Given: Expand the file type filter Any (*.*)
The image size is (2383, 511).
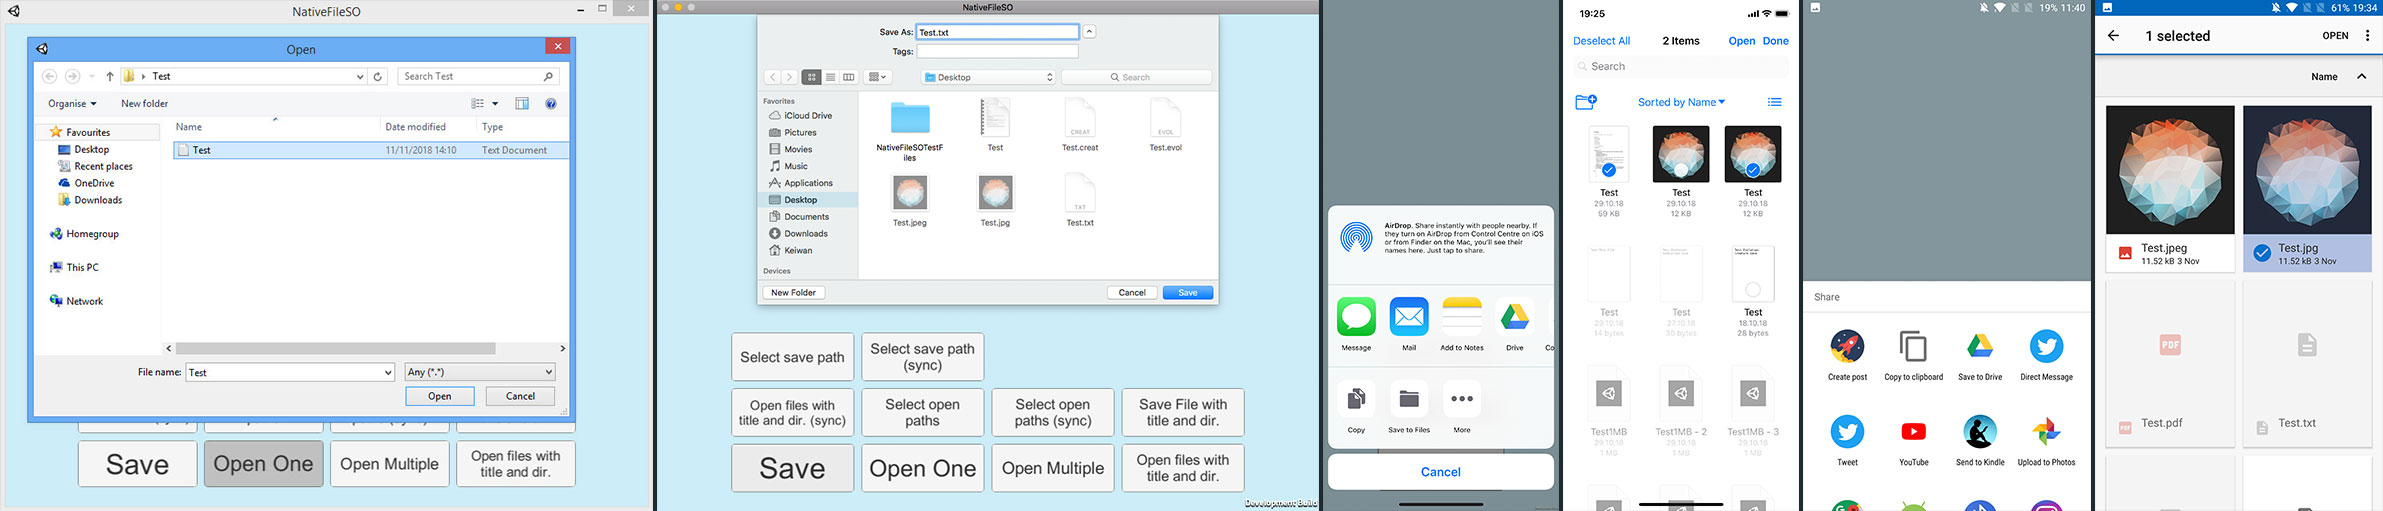Looking at the screenshot, I should 480,372.
